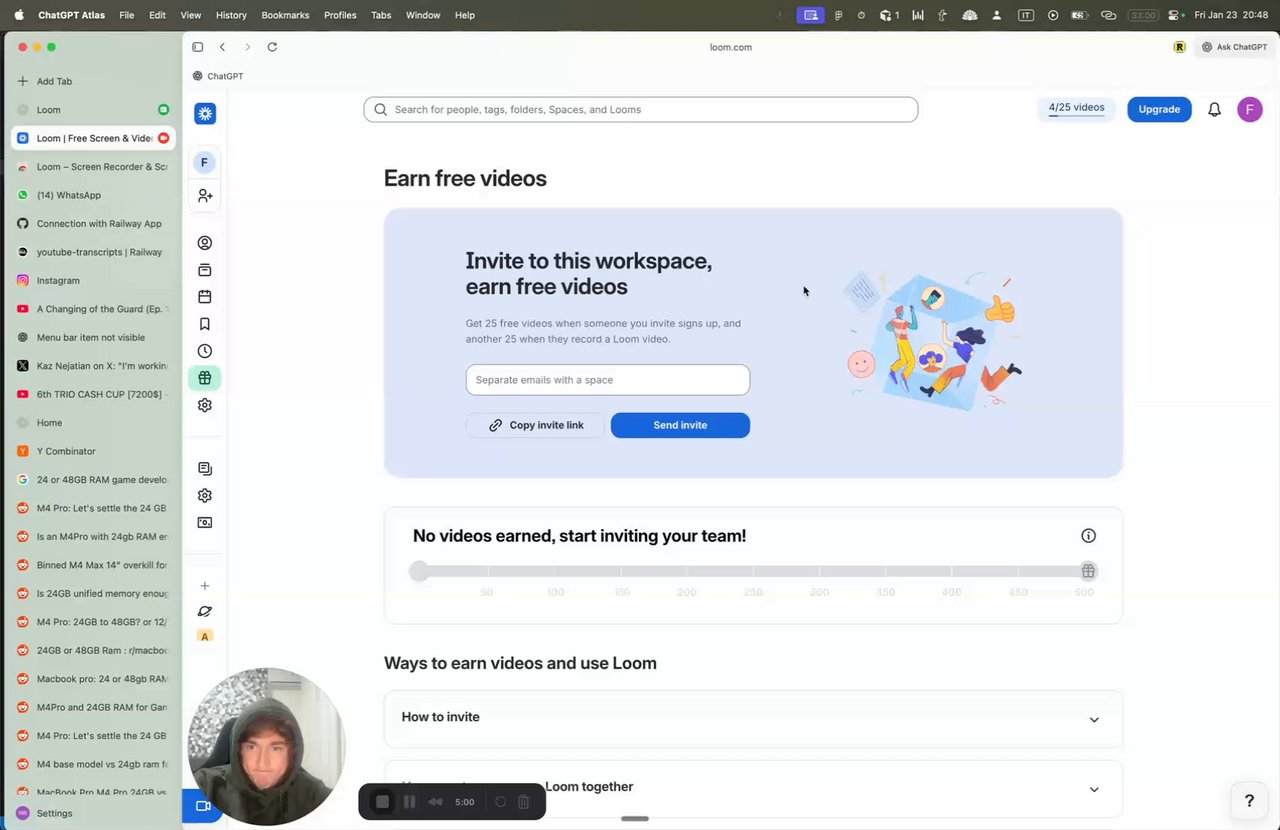Image resolution: width=1280 pixels, height=830 pixels.
Task: Click the start knob of earned videos bar
Action: pos(419,571)
